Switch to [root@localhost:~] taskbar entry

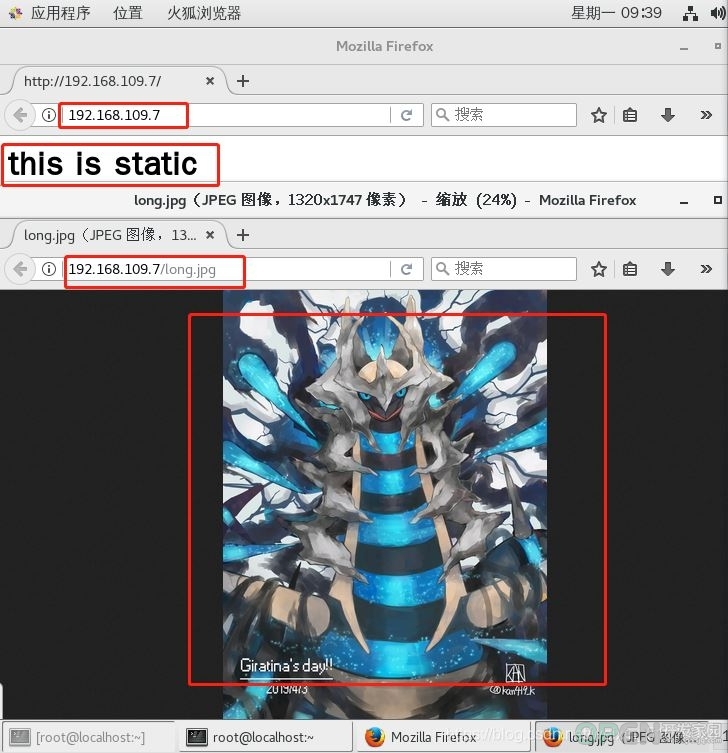pos(89,737)
